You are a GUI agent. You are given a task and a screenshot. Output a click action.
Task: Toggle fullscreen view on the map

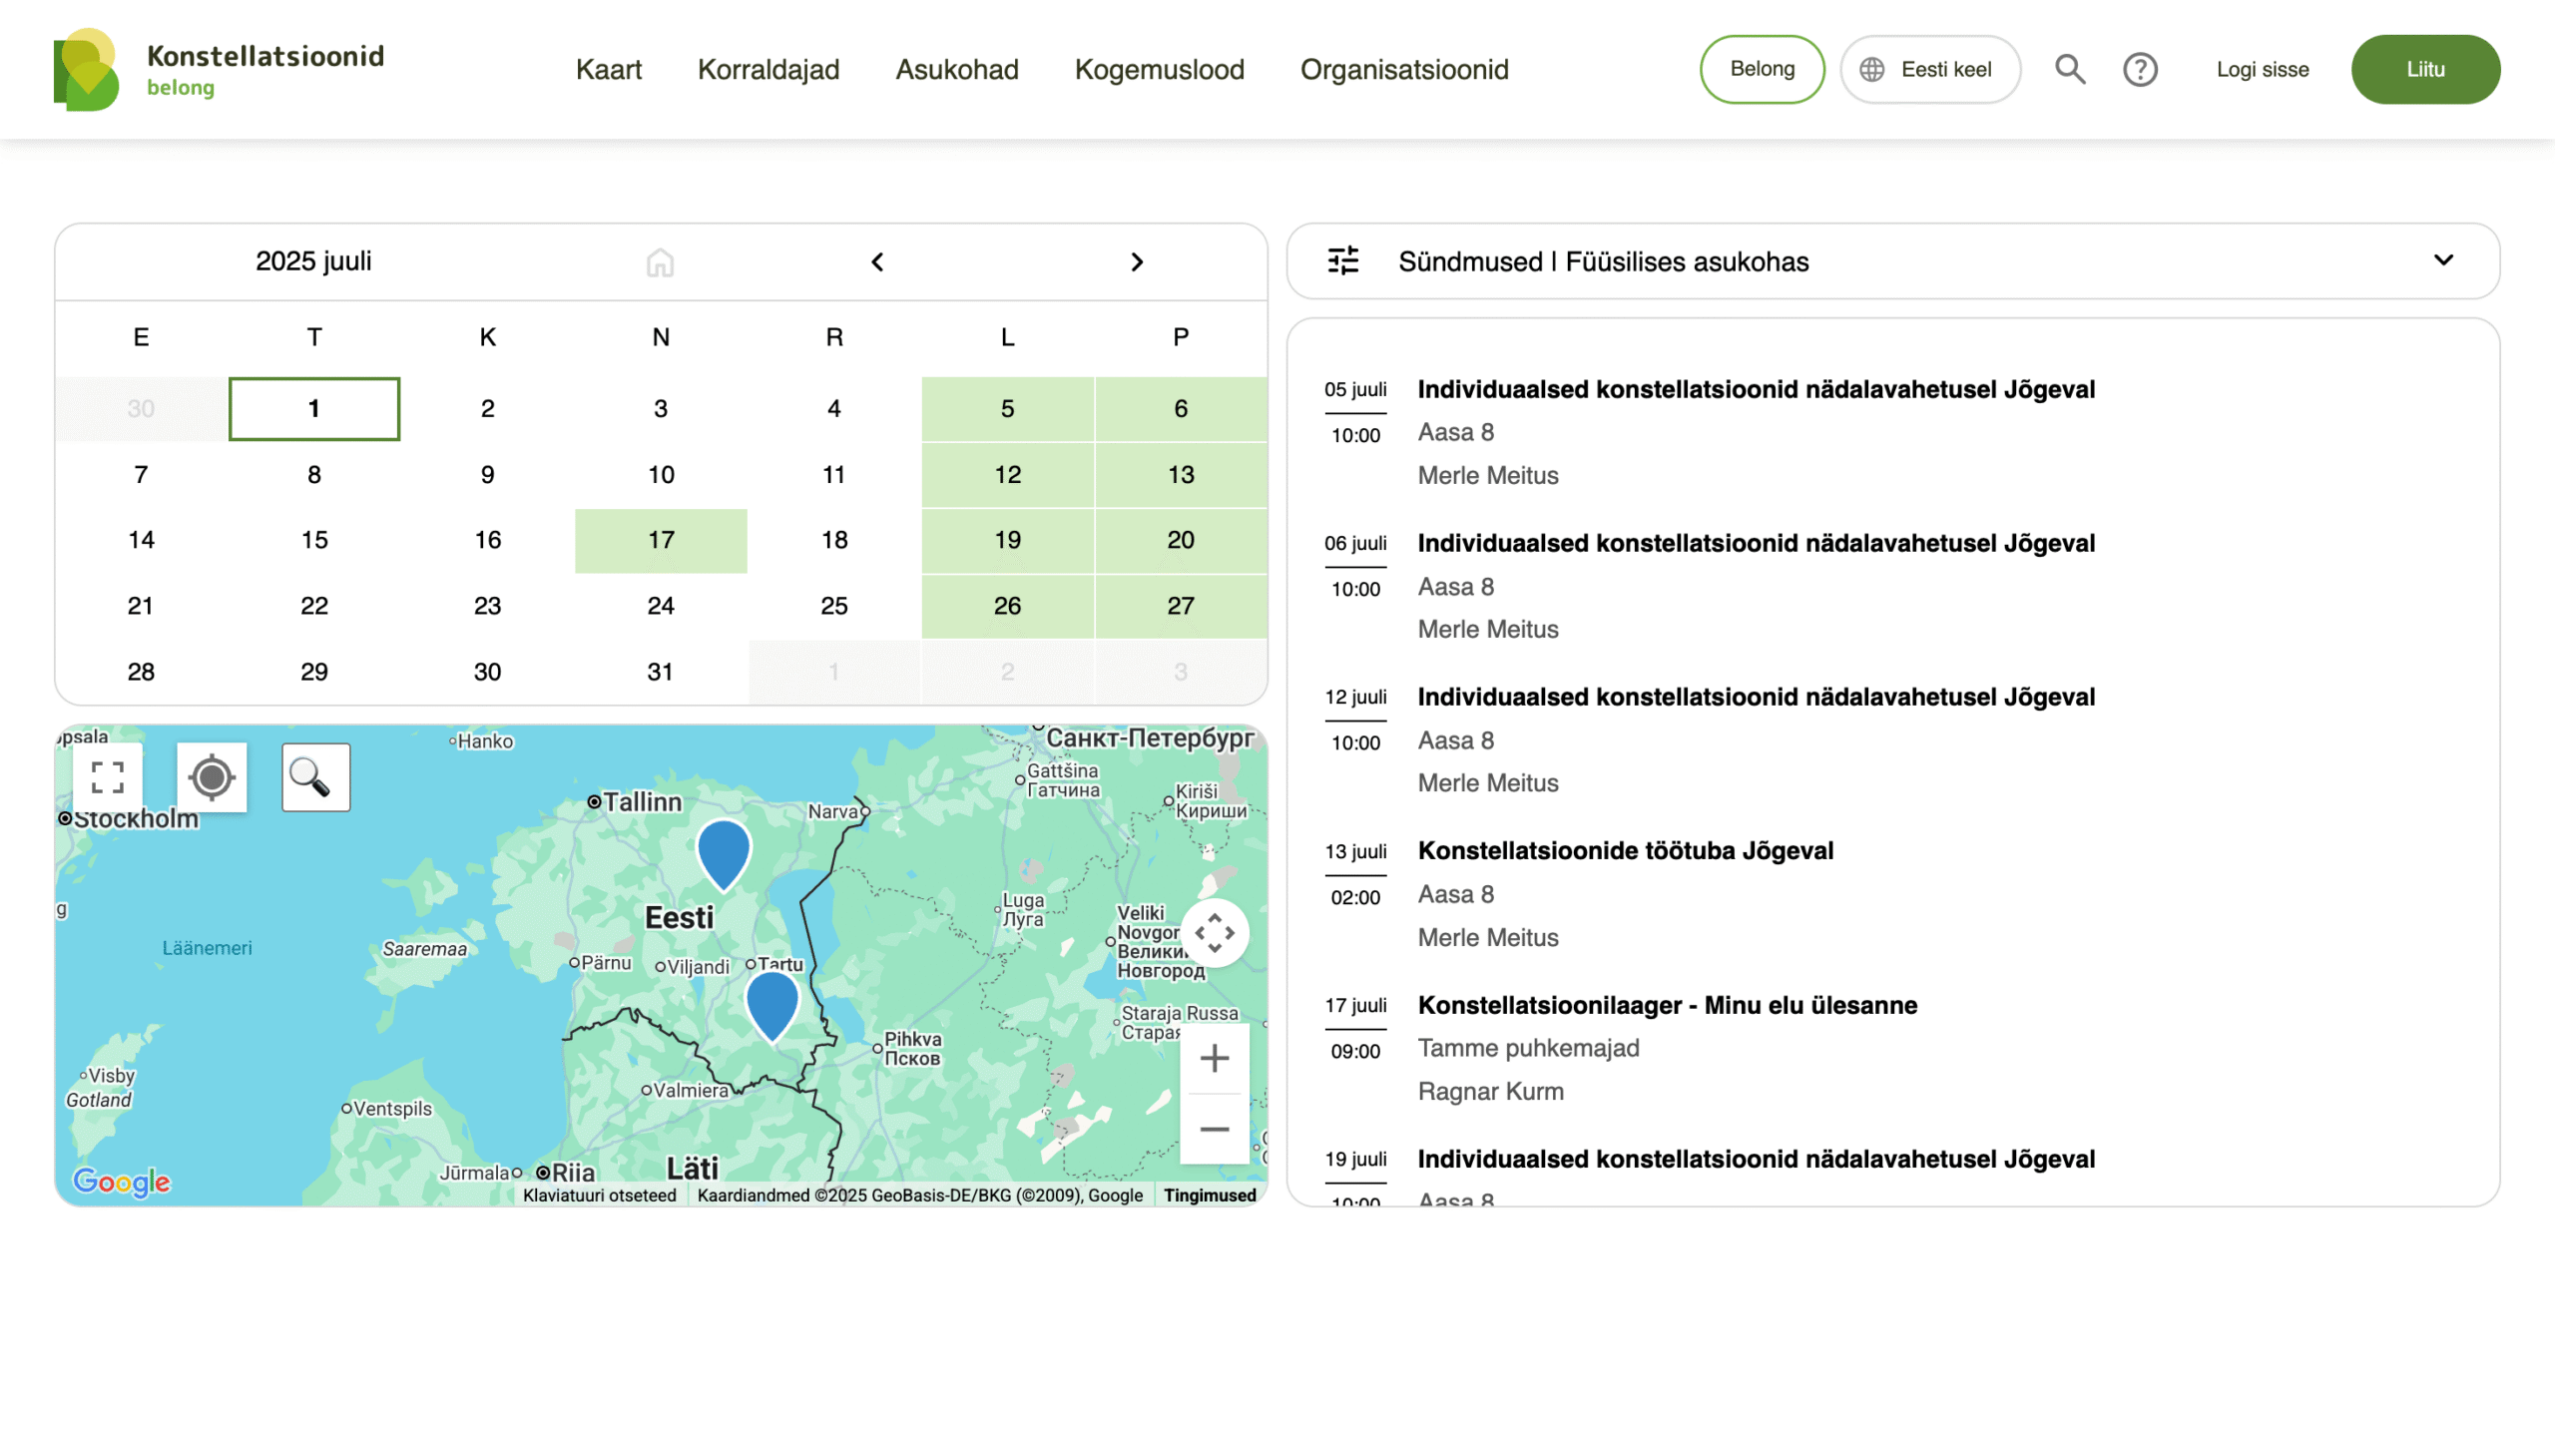pyautogui.click(x=107, y=777)
